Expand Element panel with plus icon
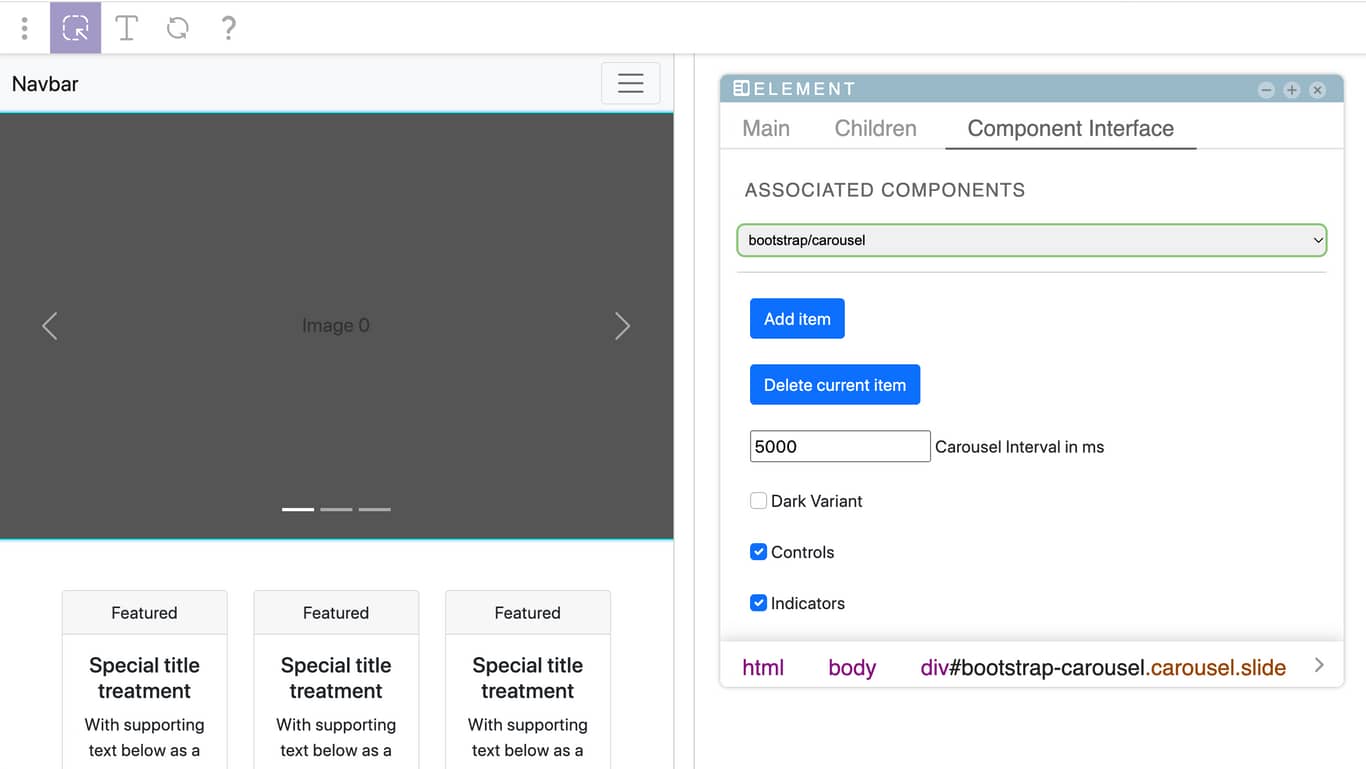Screen dimensions: 1366x769 tap(1292, 90)
